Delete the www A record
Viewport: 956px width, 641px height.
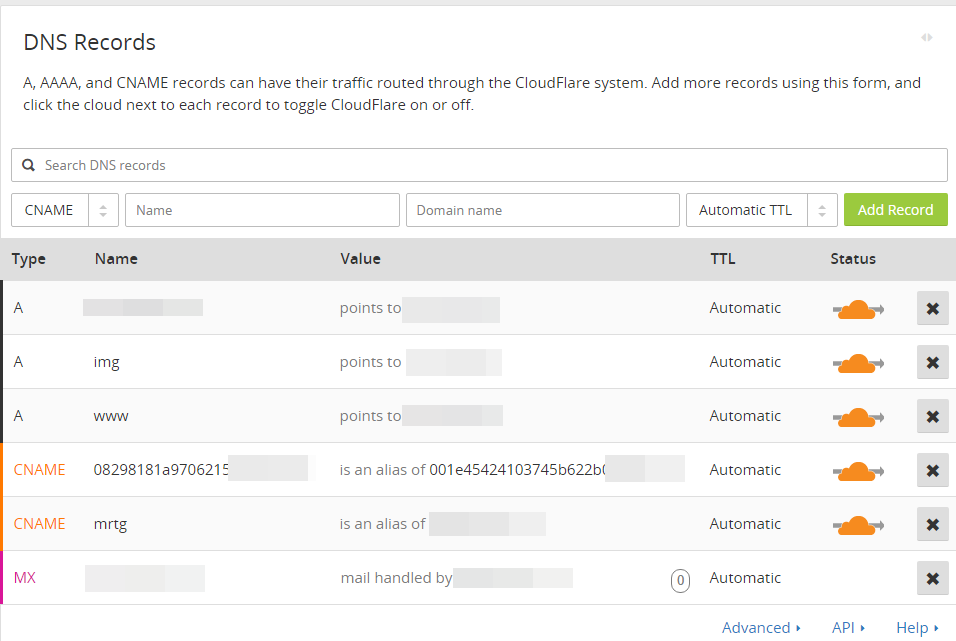tap(932, 416)
